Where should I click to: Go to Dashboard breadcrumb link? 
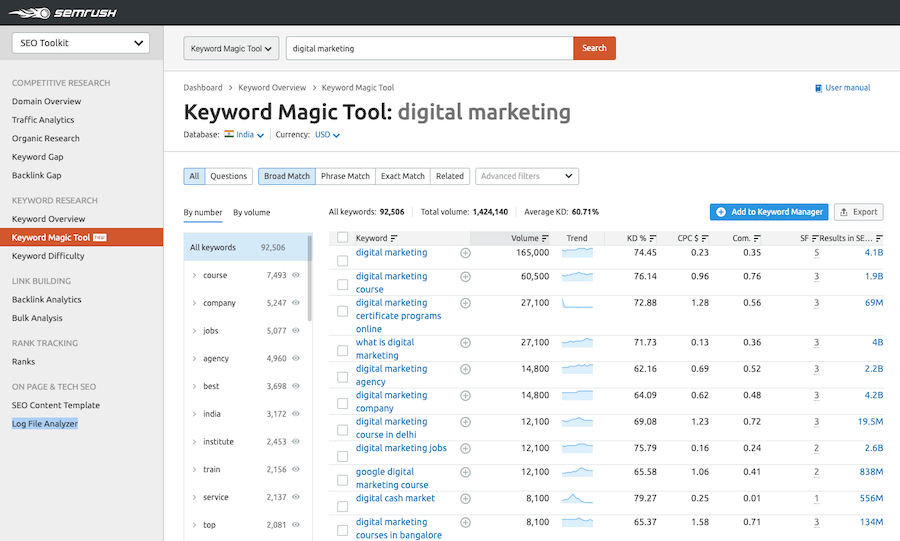203,88
